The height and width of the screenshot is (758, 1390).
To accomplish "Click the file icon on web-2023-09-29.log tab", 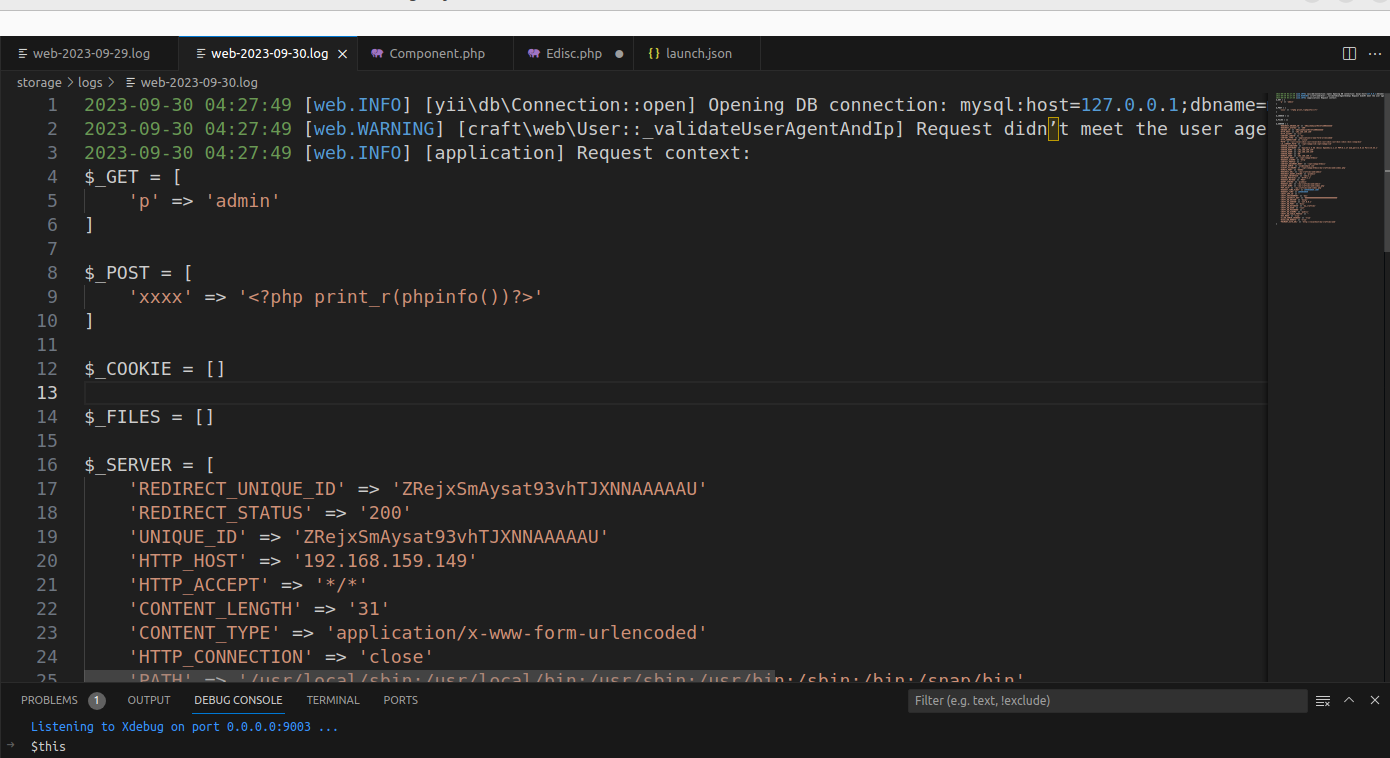I will 23,54.
